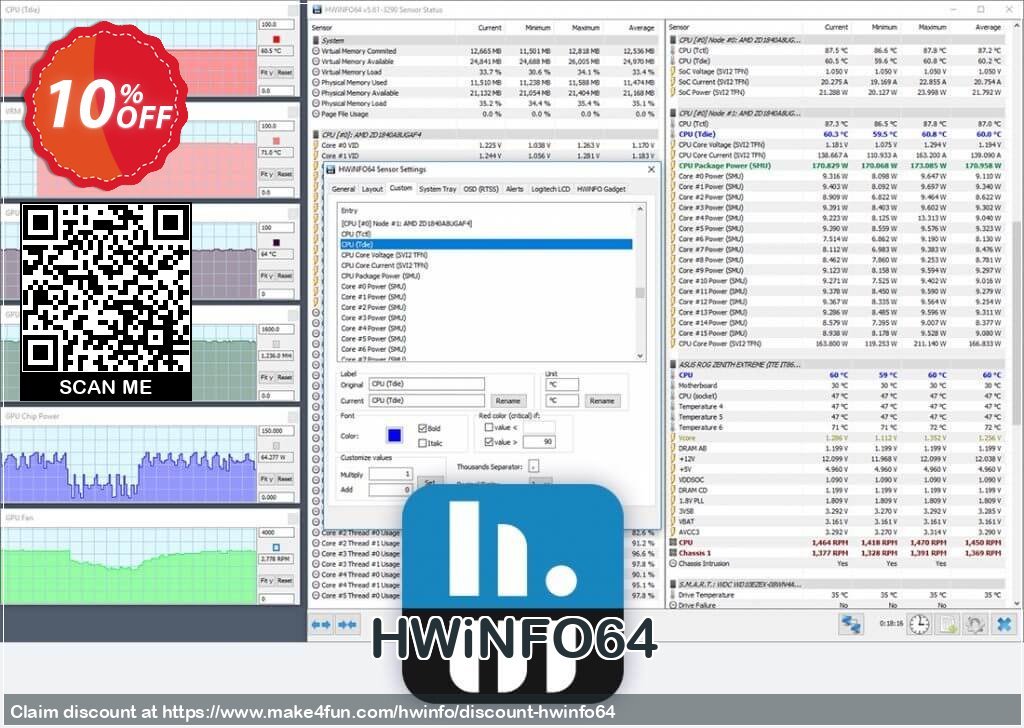
Task: Click the Vcore voltage row icon
Action: coord(673,437)
